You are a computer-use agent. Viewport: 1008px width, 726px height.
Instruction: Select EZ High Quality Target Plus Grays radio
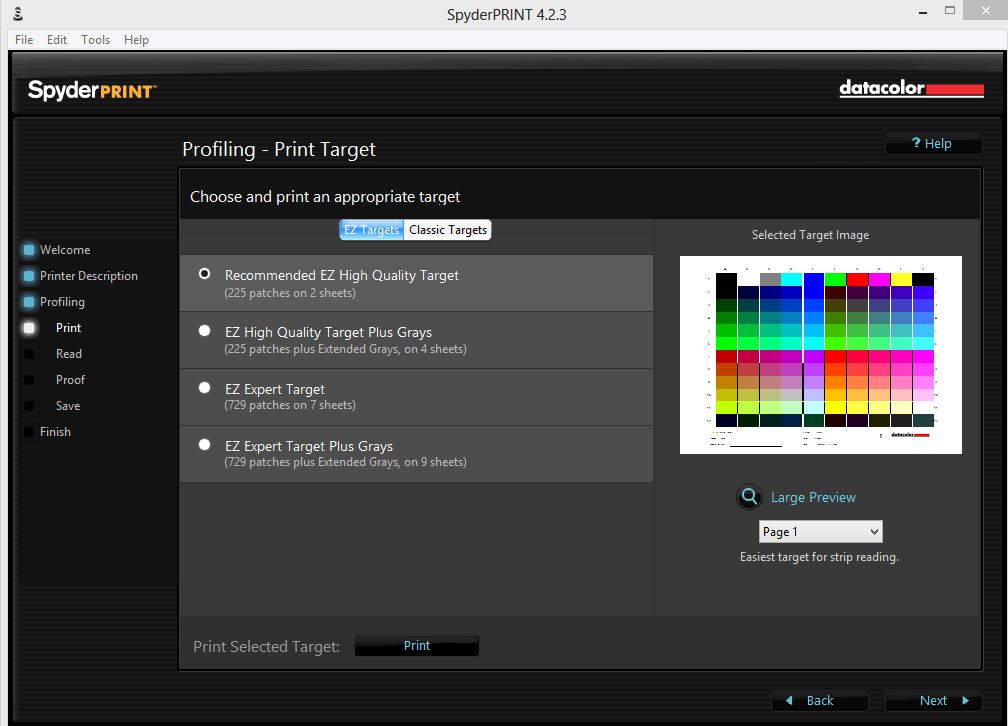(x=204, y=331)
